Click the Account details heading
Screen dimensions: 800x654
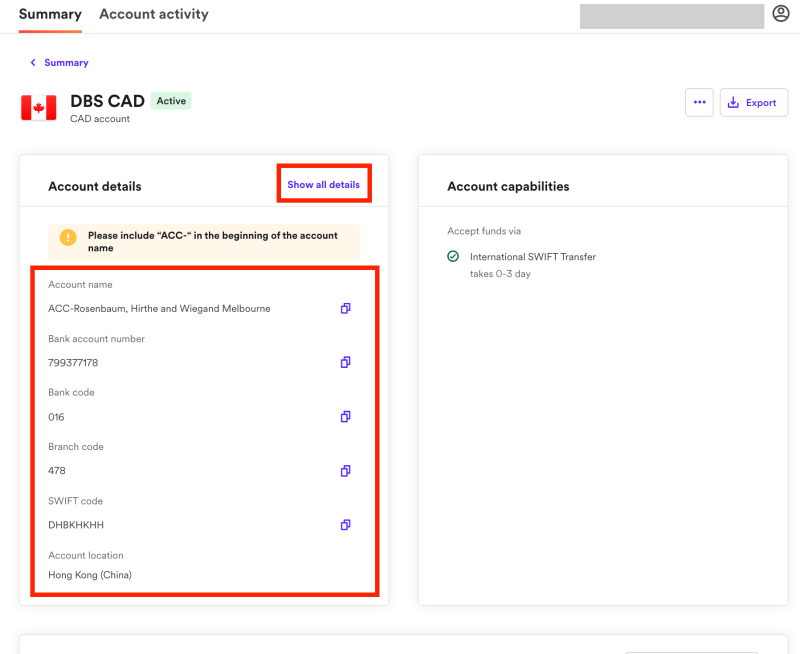95,187
